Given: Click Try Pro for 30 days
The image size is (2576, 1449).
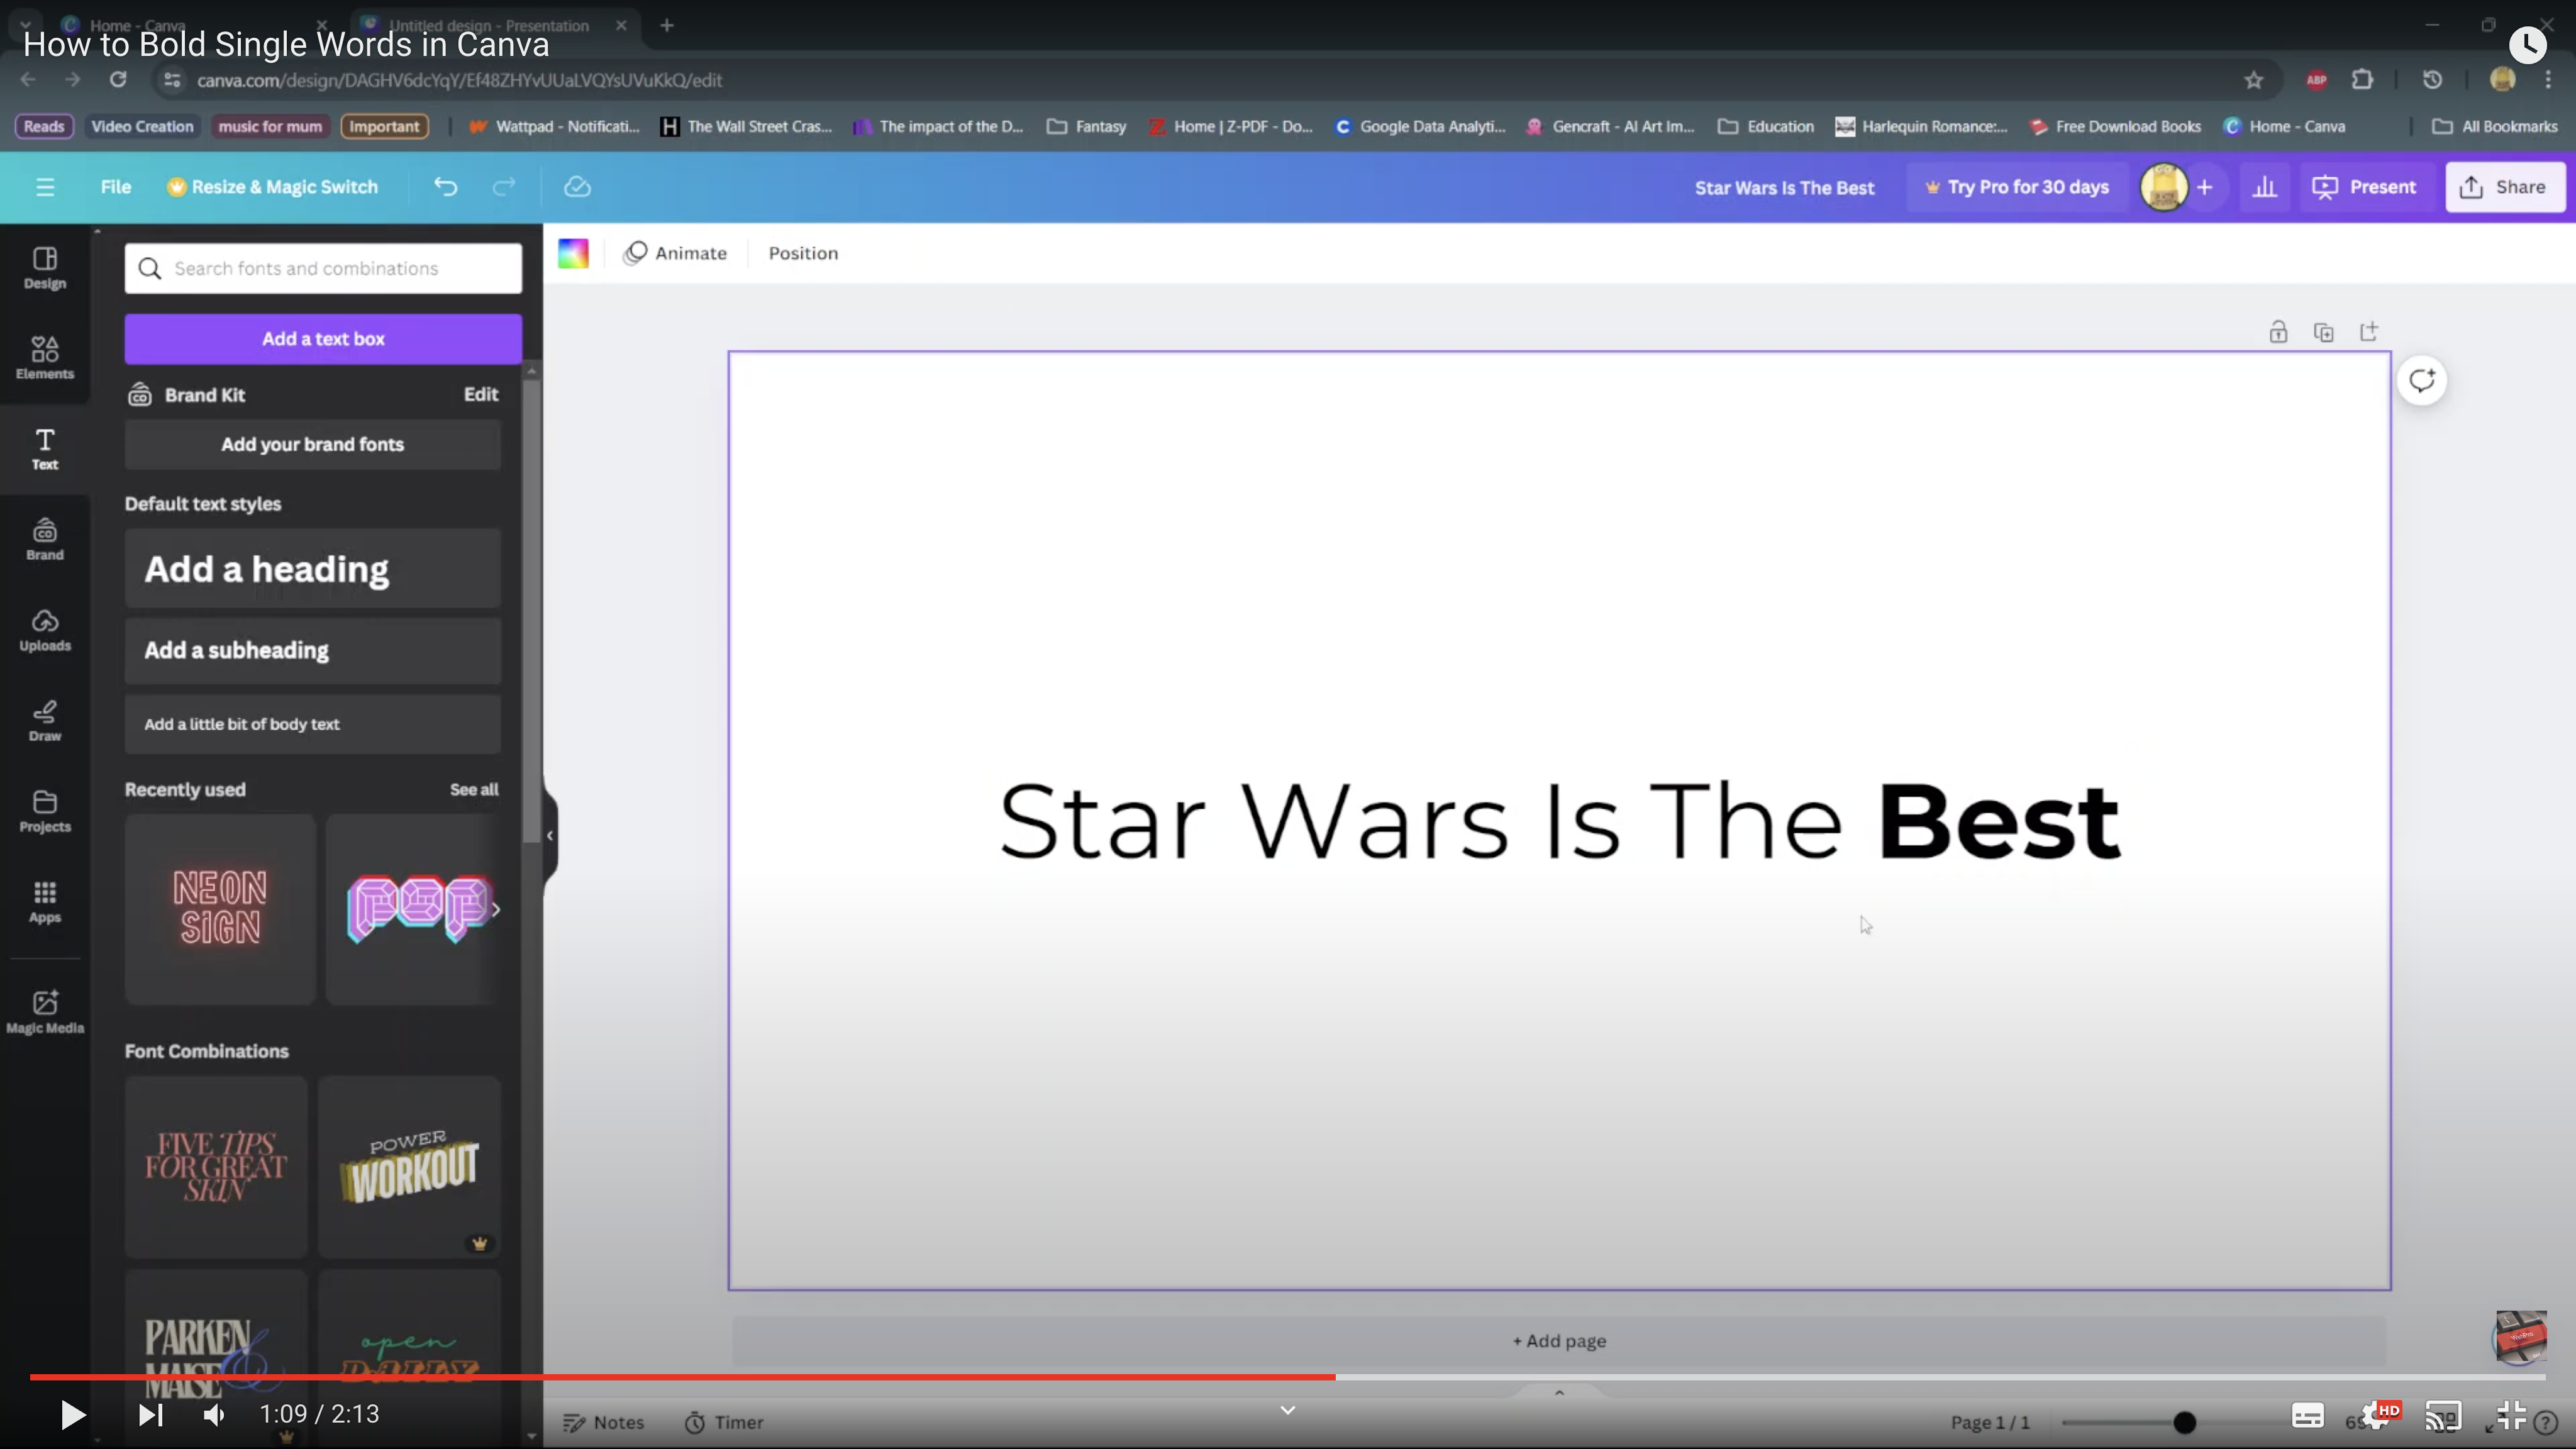Looking at the screenshot, I should pyautogui.click(x=2017, y=187).
